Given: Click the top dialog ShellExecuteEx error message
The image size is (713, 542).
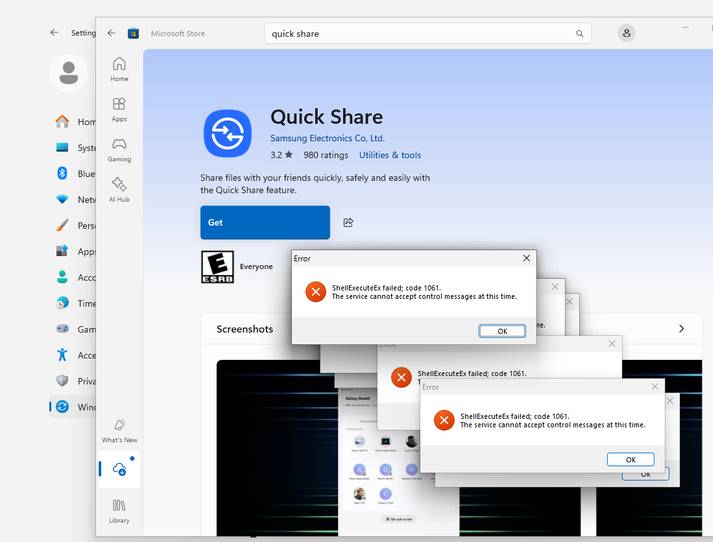Looking at the screenshot, I should [x=424, y=292].
